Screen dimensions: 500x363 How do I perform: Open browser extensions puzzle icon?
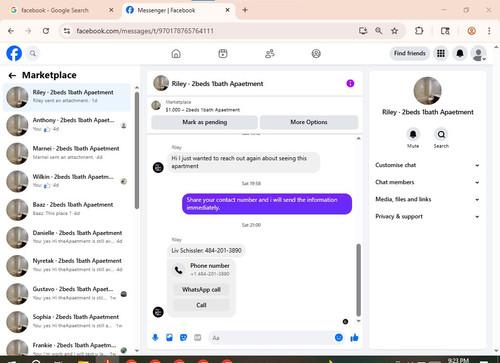coord(419,31)
